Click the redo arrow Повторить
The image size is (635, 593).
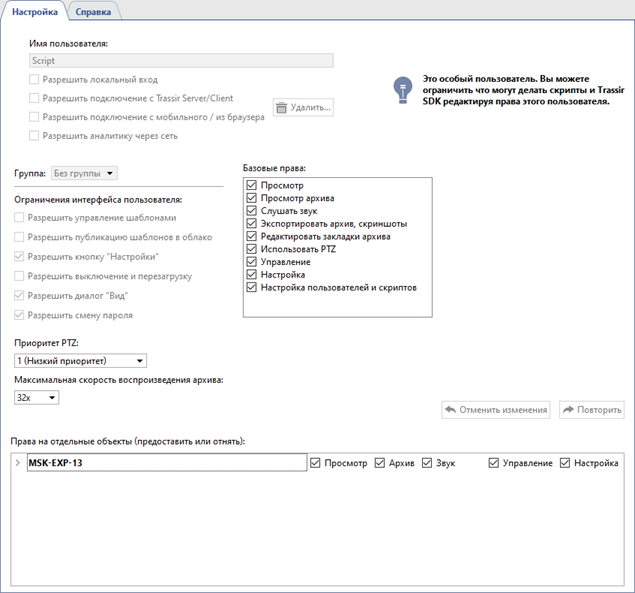[568, 410]
